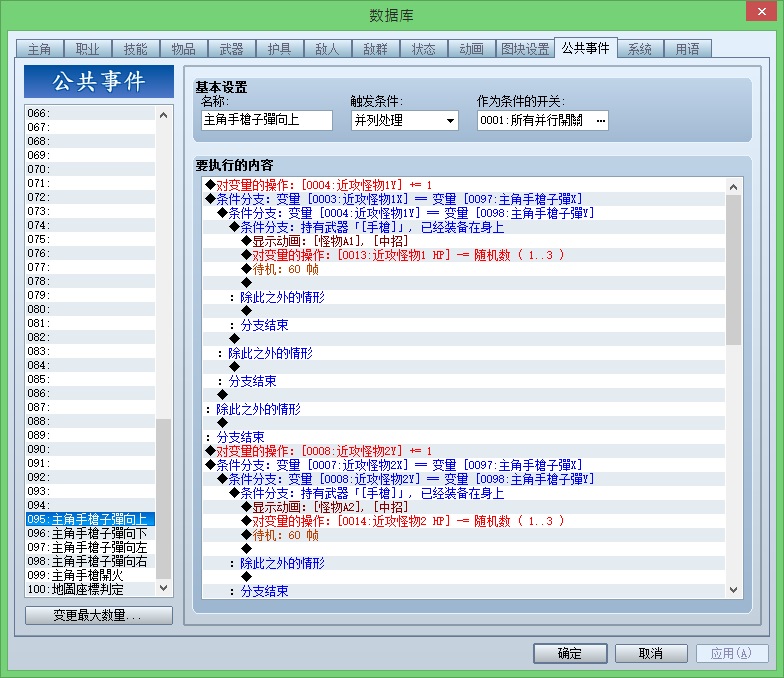The image size is (784, 678).
Task: Open the switch selector ellipsis button
Action: (x=600, y=120)
